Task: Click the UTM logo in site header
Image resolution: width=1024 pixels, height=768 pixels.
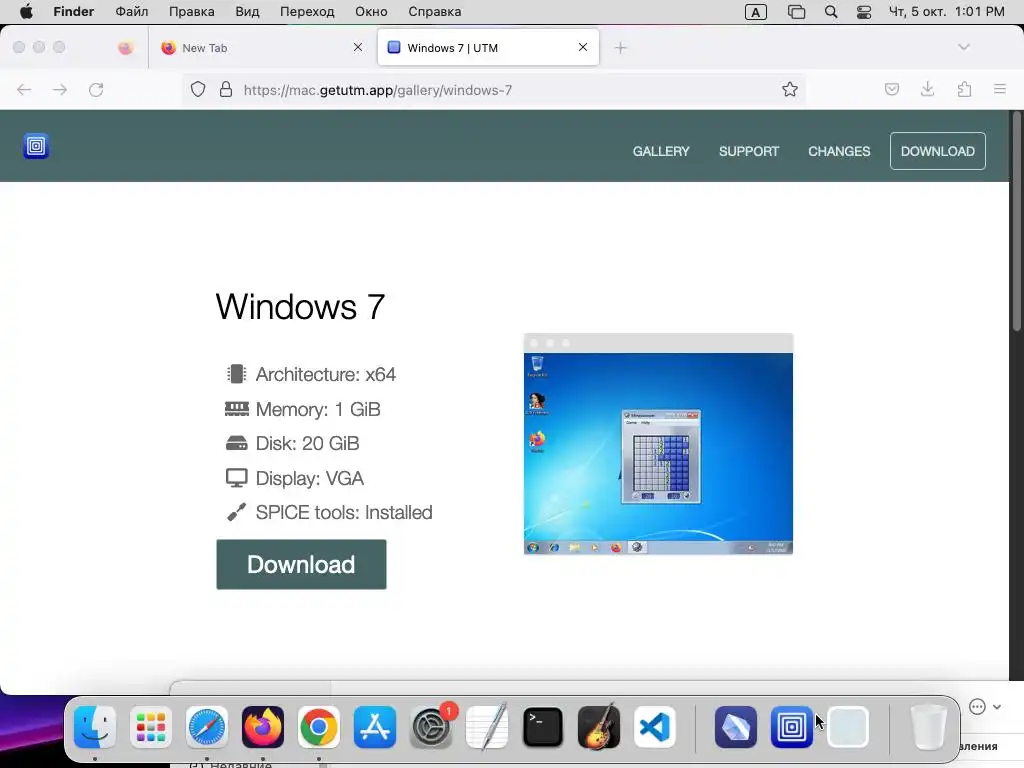Action: [x=36, y=146]
